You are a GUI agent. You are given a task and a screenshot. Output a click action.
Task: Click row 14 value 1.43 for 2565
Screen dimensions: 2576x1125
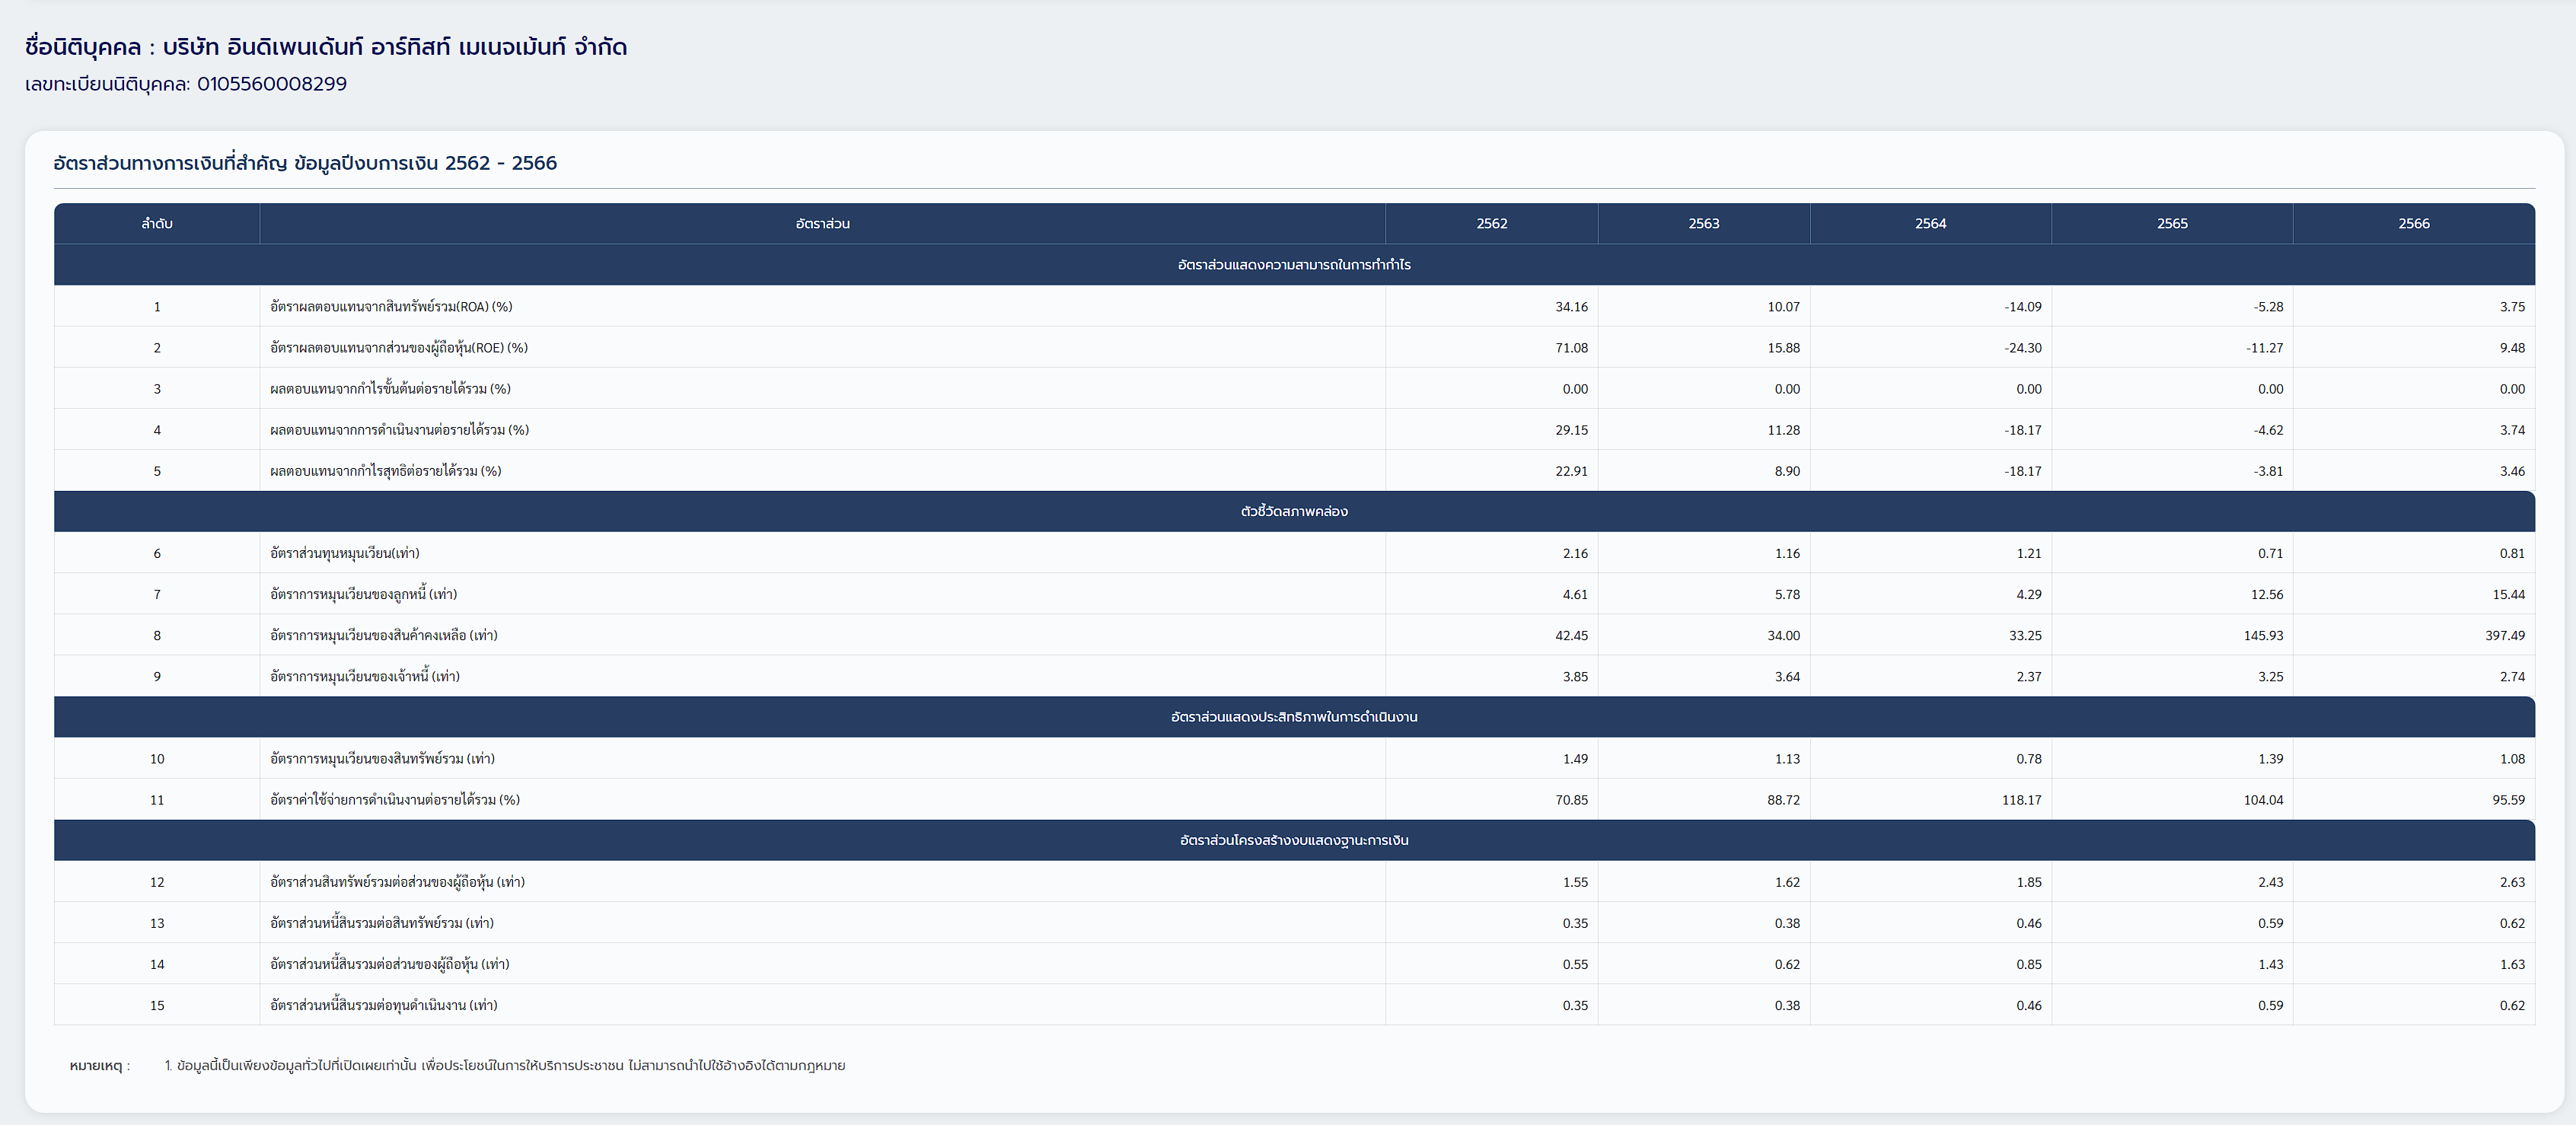pyautogui.click(x=2270, y=964)
